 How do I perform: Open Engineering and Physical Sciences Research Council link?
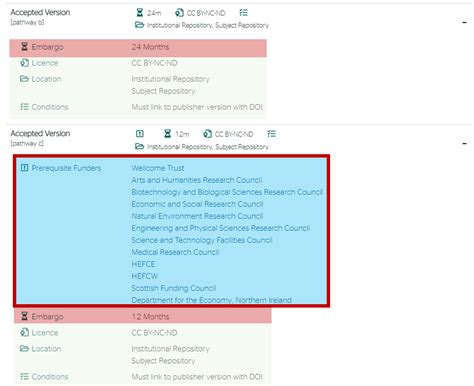point(220,228)
